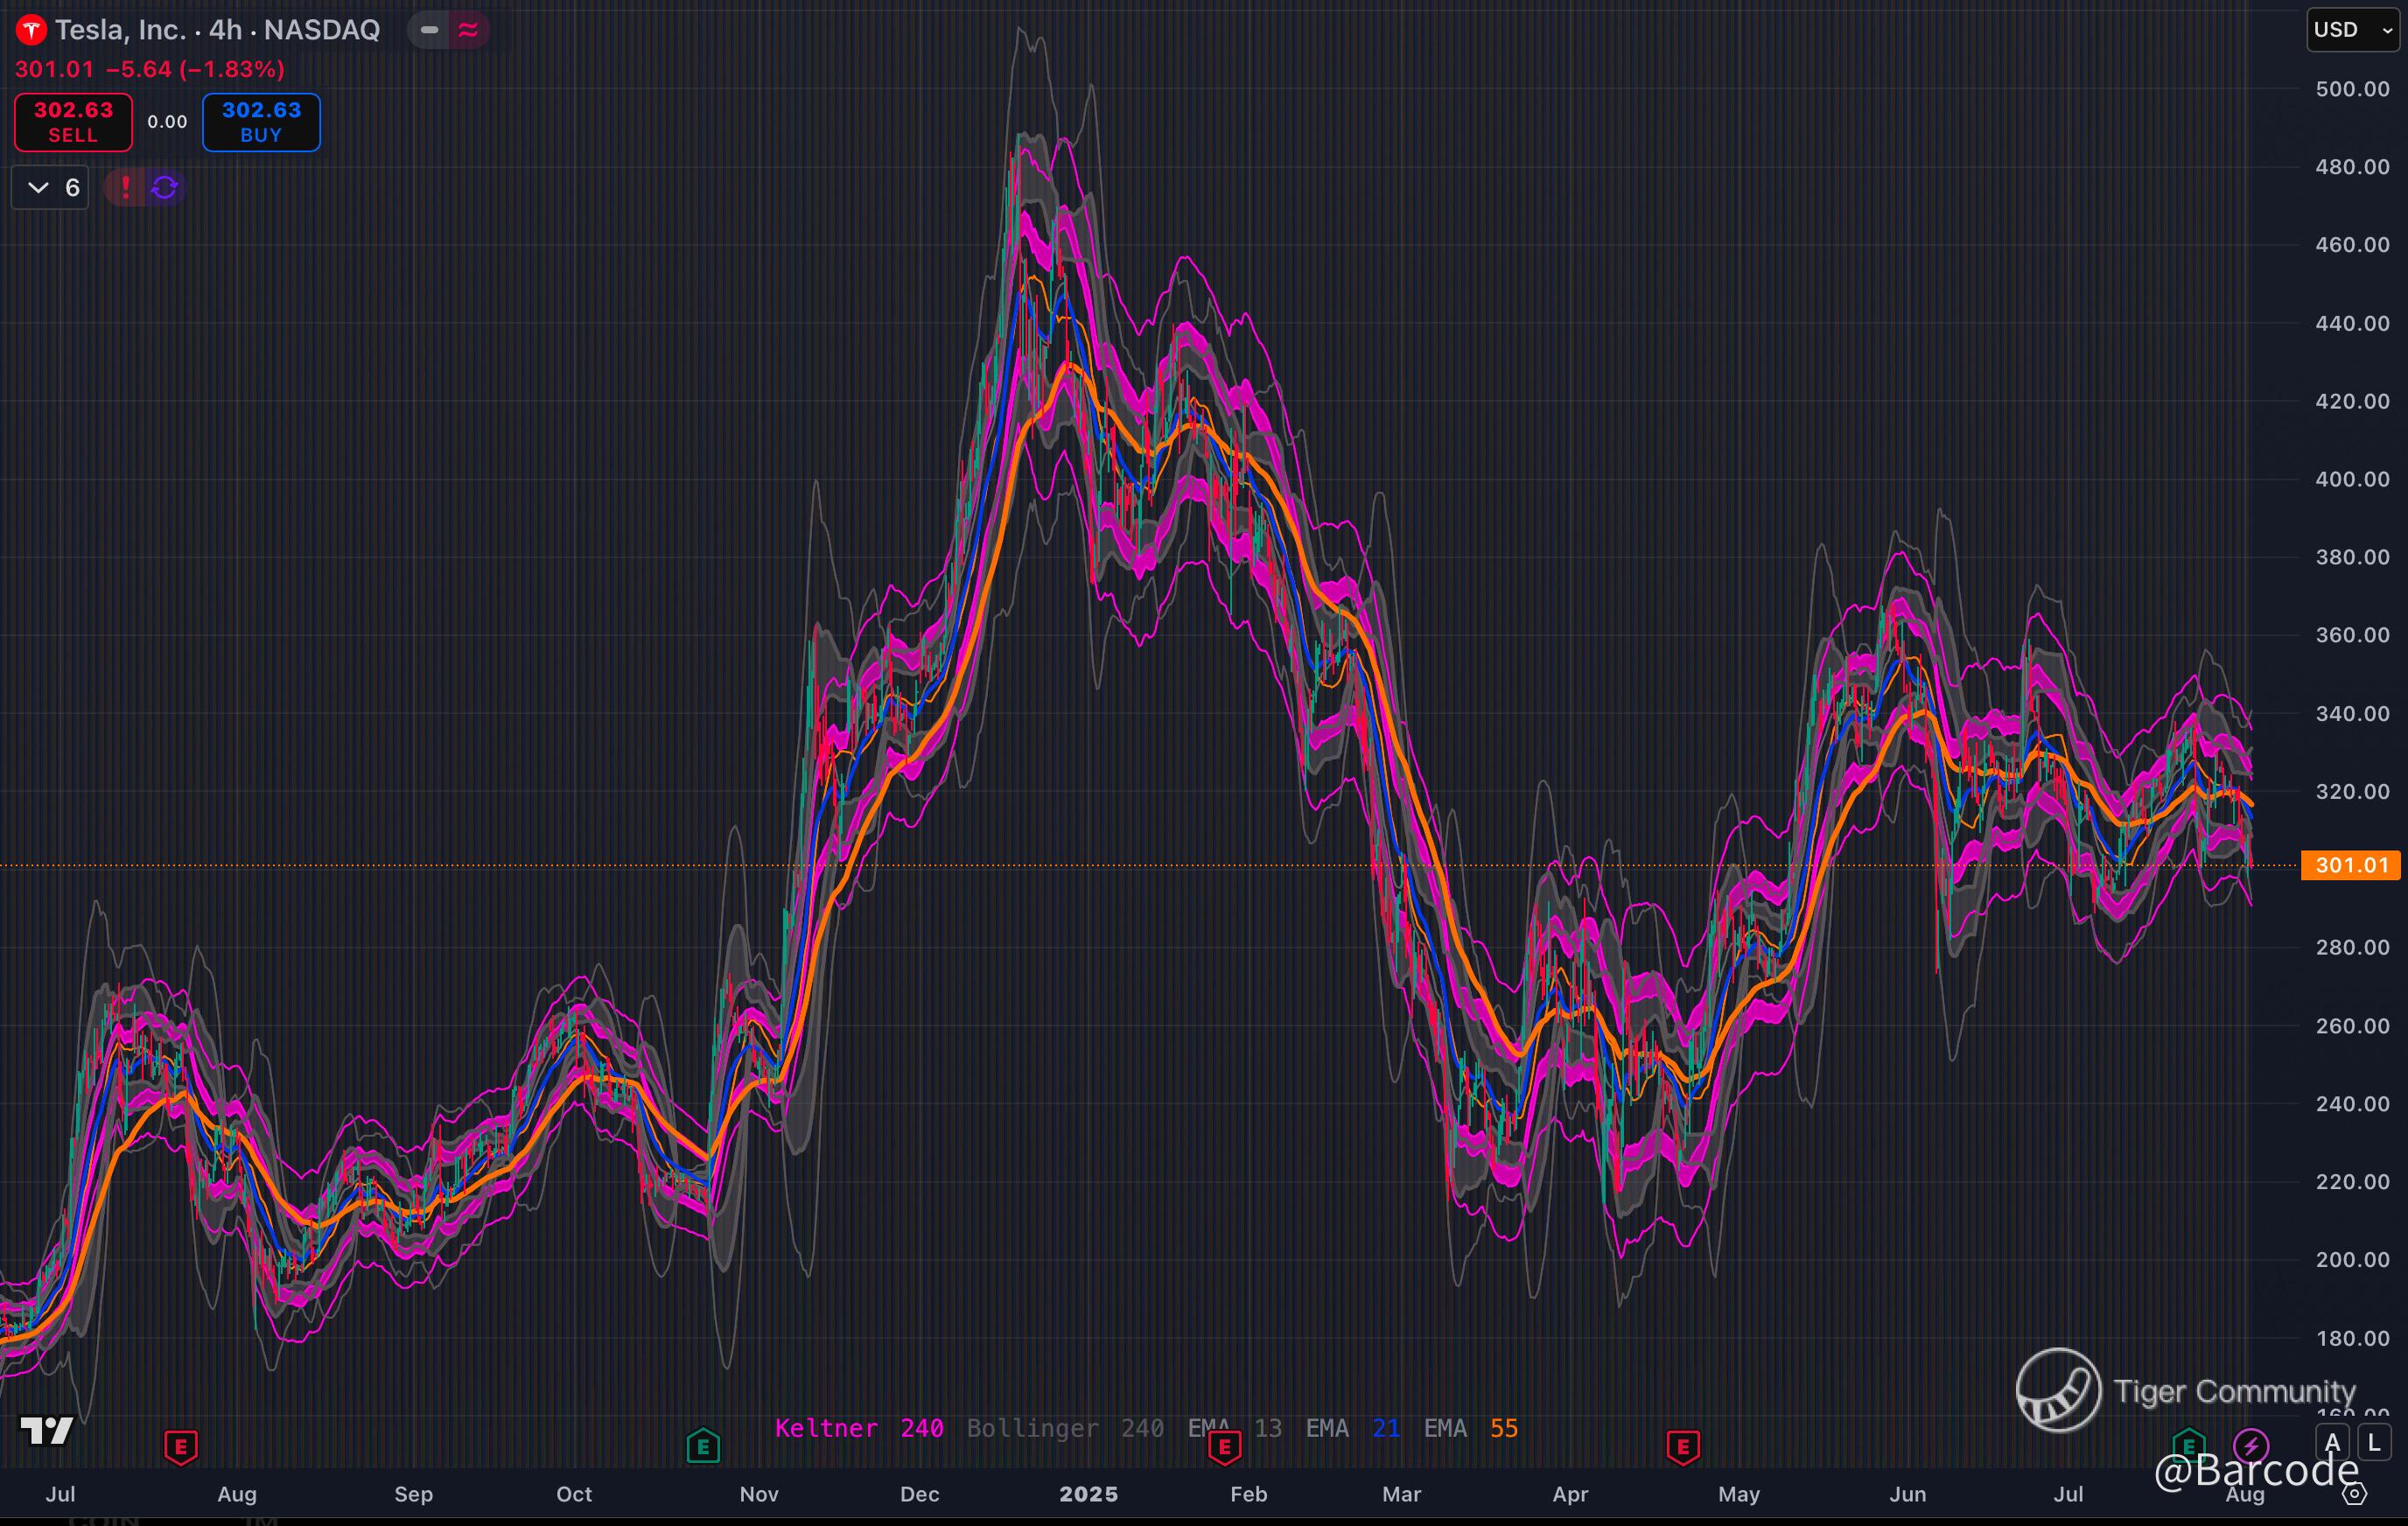Image resolution: width=2408 pixels, height=1526 pixels.
Task: Click the purple refresh arrows icon
Action: 165,187
